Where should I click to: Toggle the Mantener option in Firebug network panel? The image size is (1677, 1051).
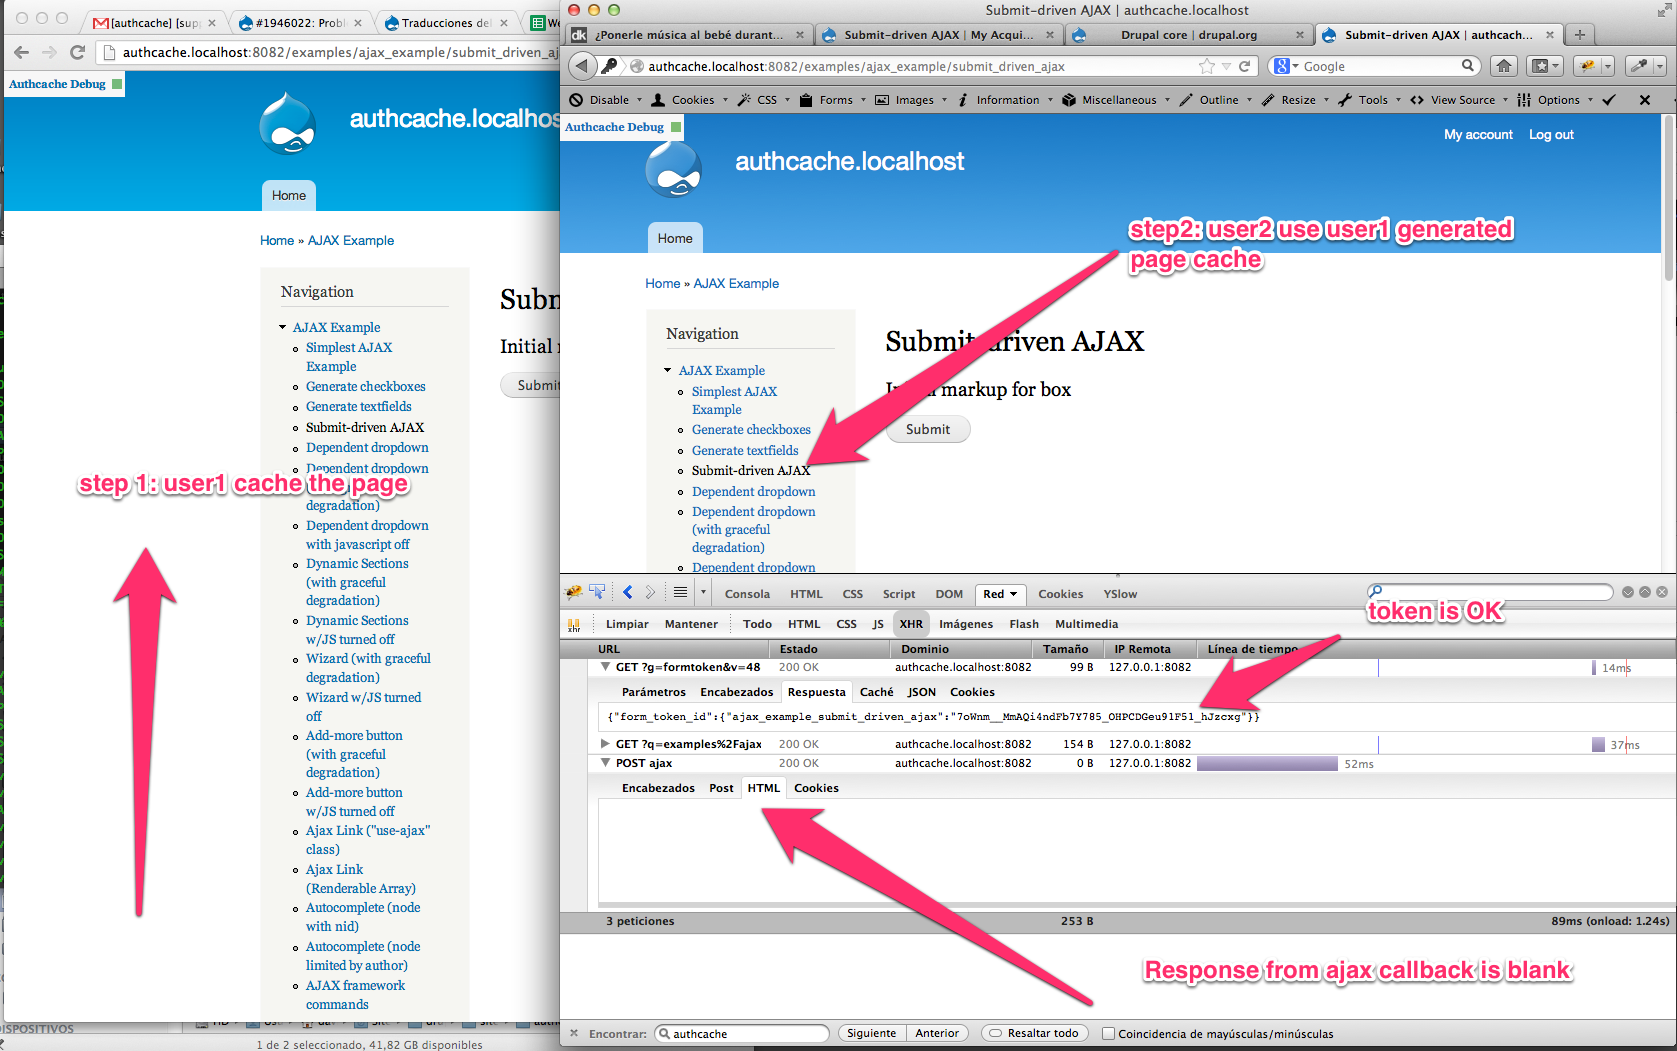(691, 623)
